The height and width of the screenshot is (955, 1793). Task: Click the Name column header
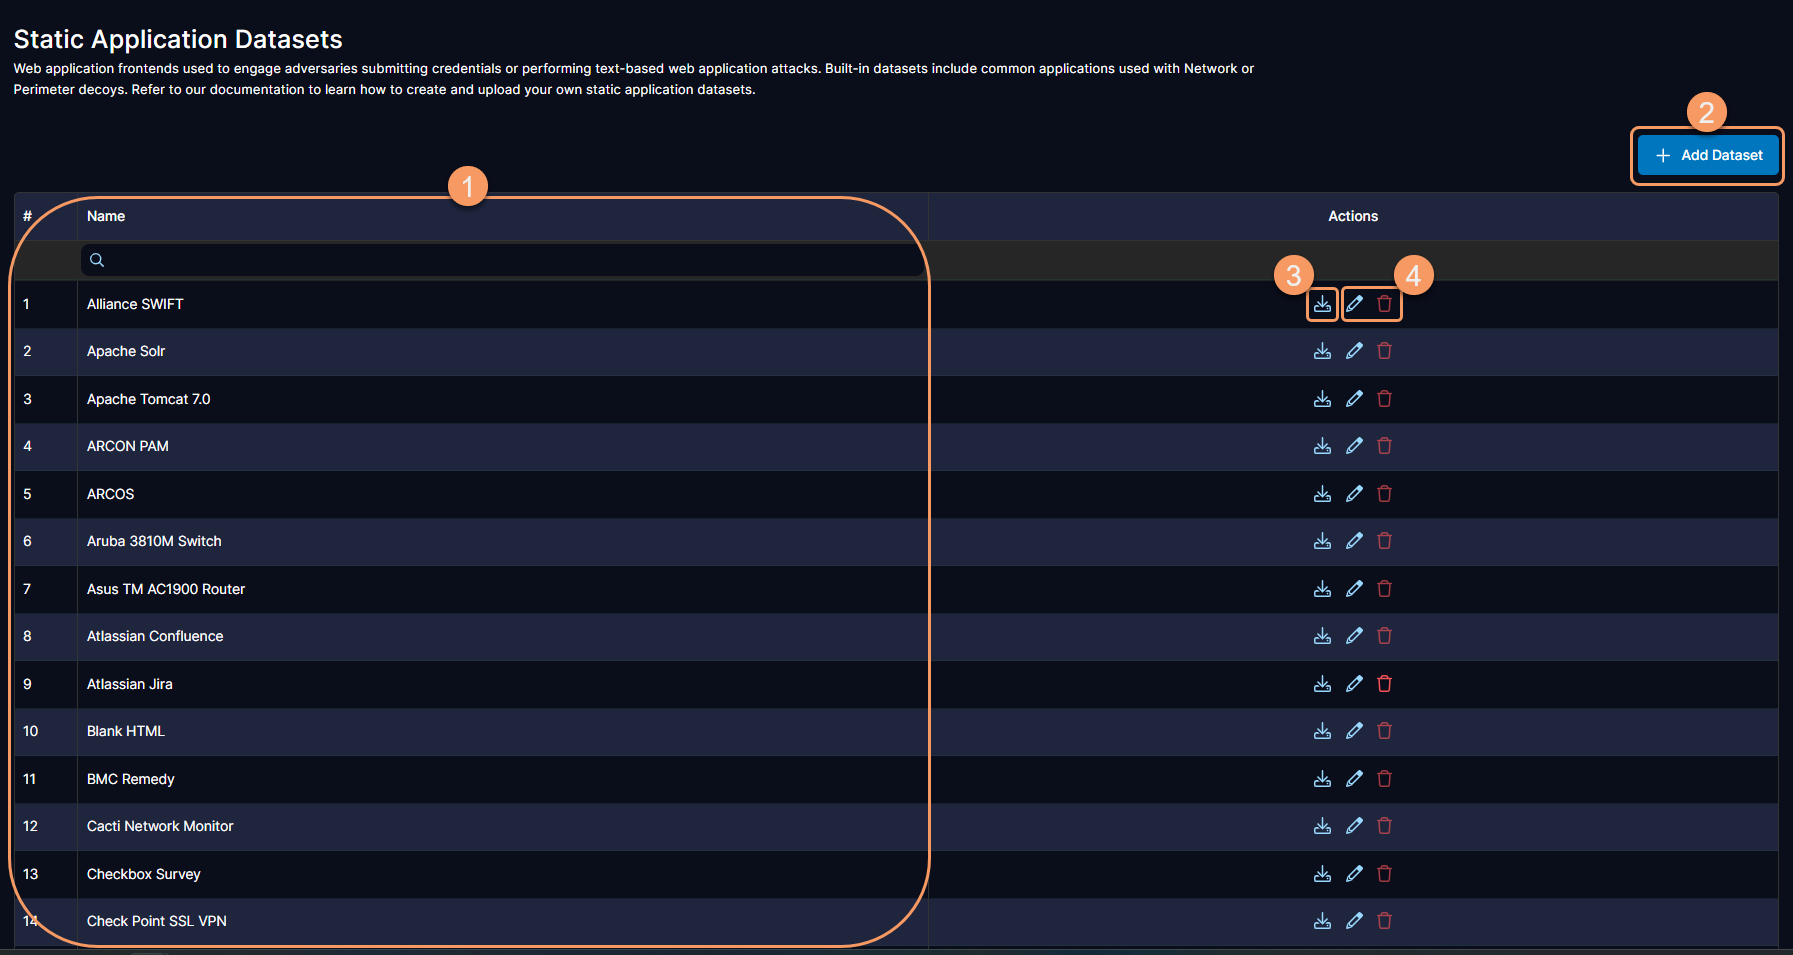[x=106, y=216]
